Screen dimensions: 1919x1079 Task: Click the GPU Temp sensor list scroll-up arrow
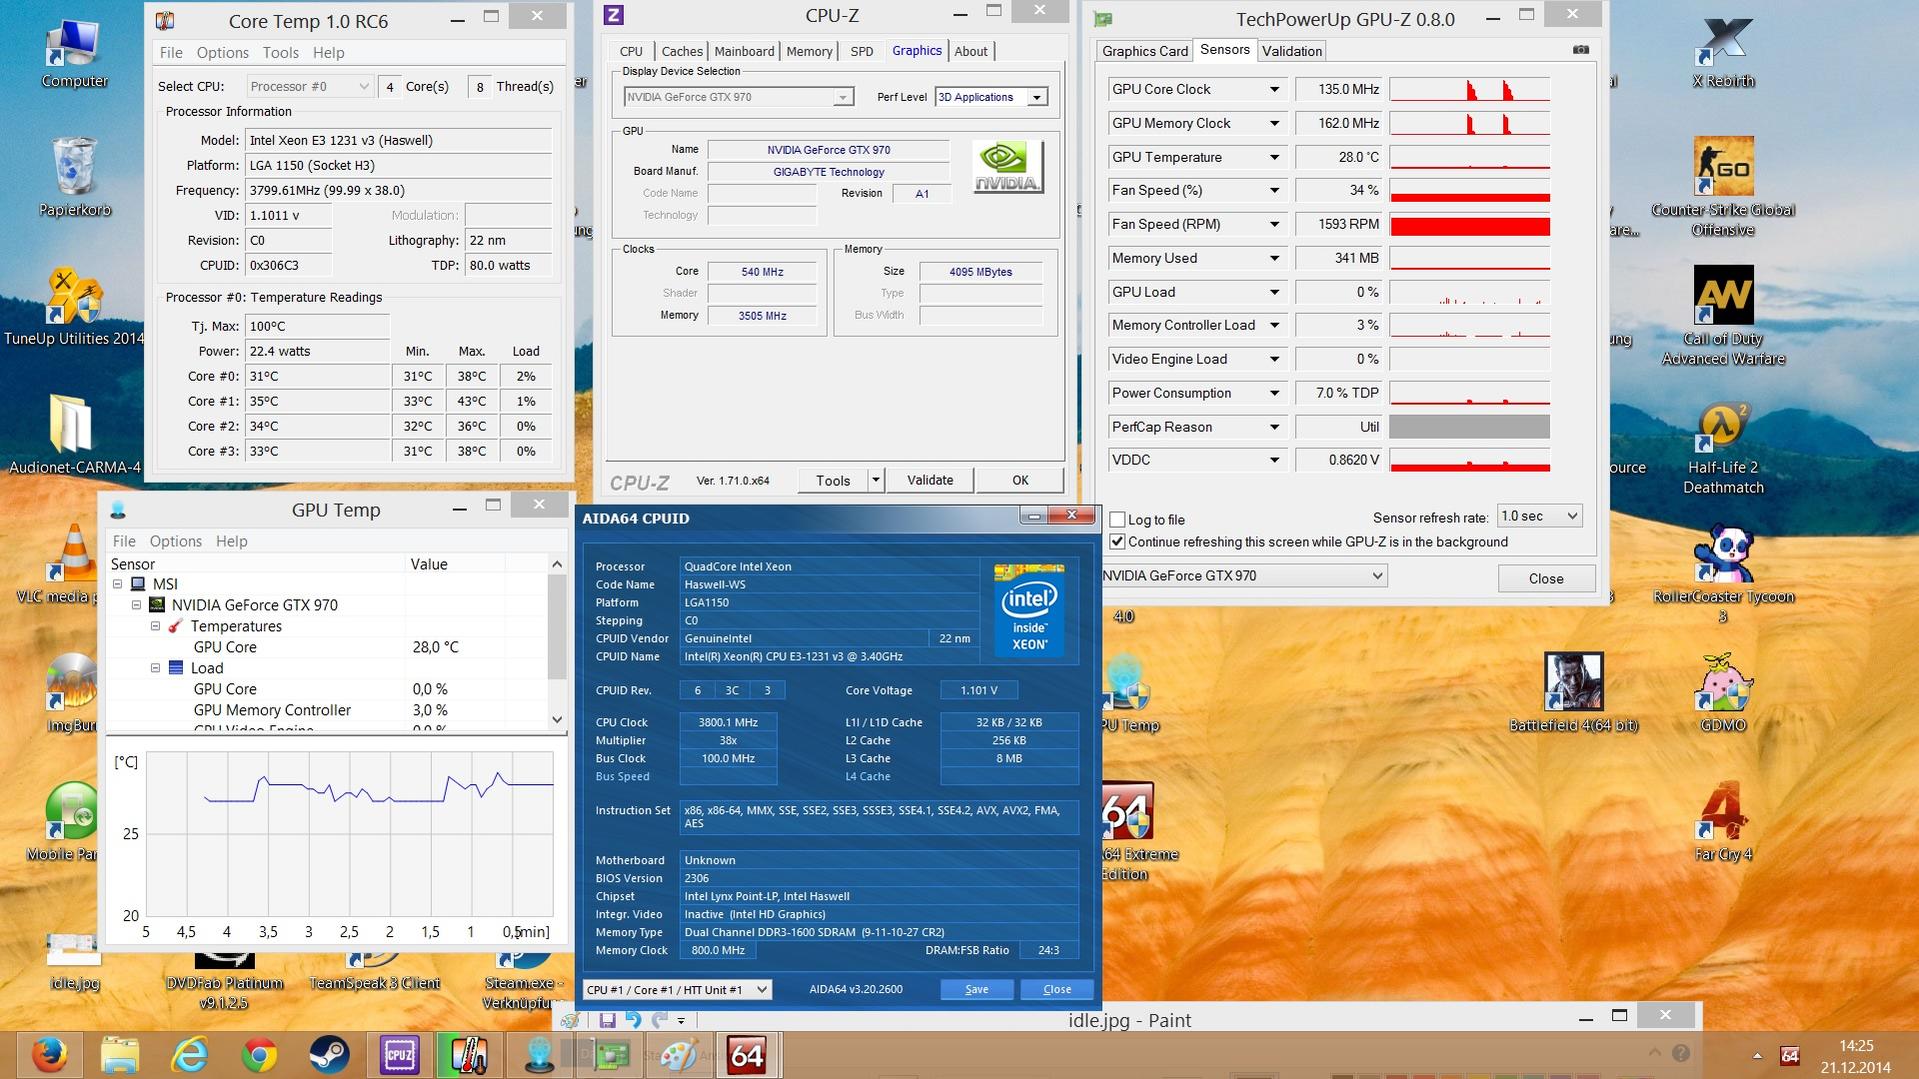click(x=557, y=565)
